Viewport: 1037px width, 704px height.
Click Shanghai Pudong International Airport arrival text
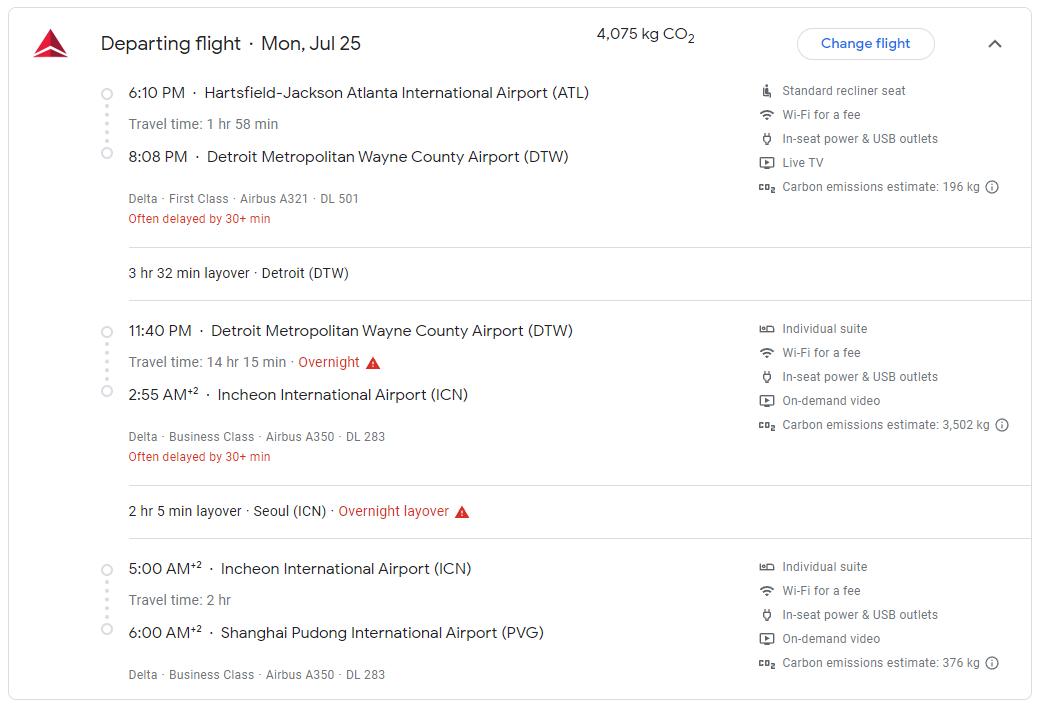coord(382,633)
